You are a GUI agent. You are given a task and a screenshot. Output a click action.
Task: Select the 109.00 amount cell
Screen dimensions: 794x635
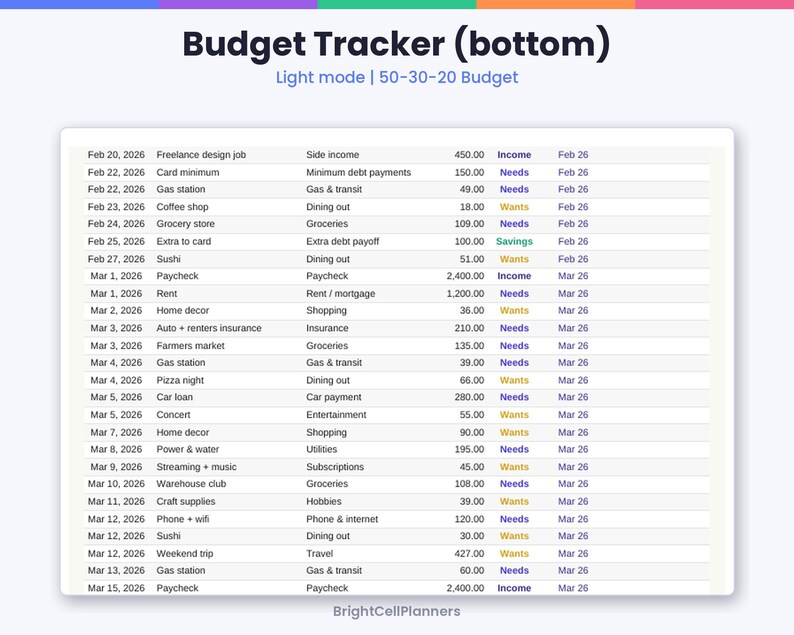click(469, 224)
